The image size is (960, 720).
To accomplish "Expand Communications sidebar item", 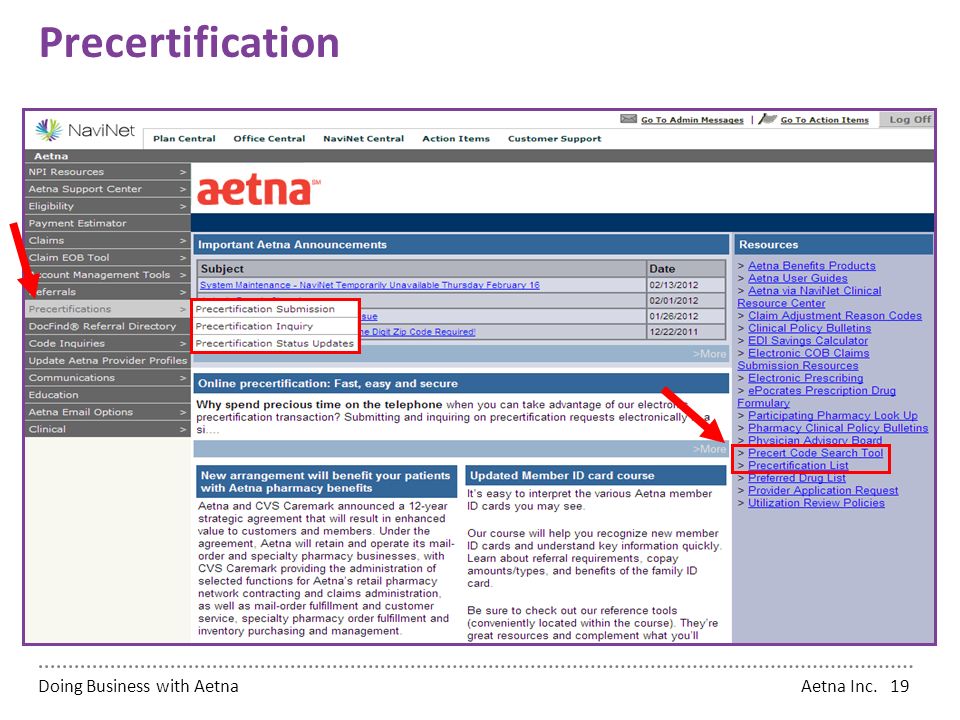I will [x=107, y=378].
